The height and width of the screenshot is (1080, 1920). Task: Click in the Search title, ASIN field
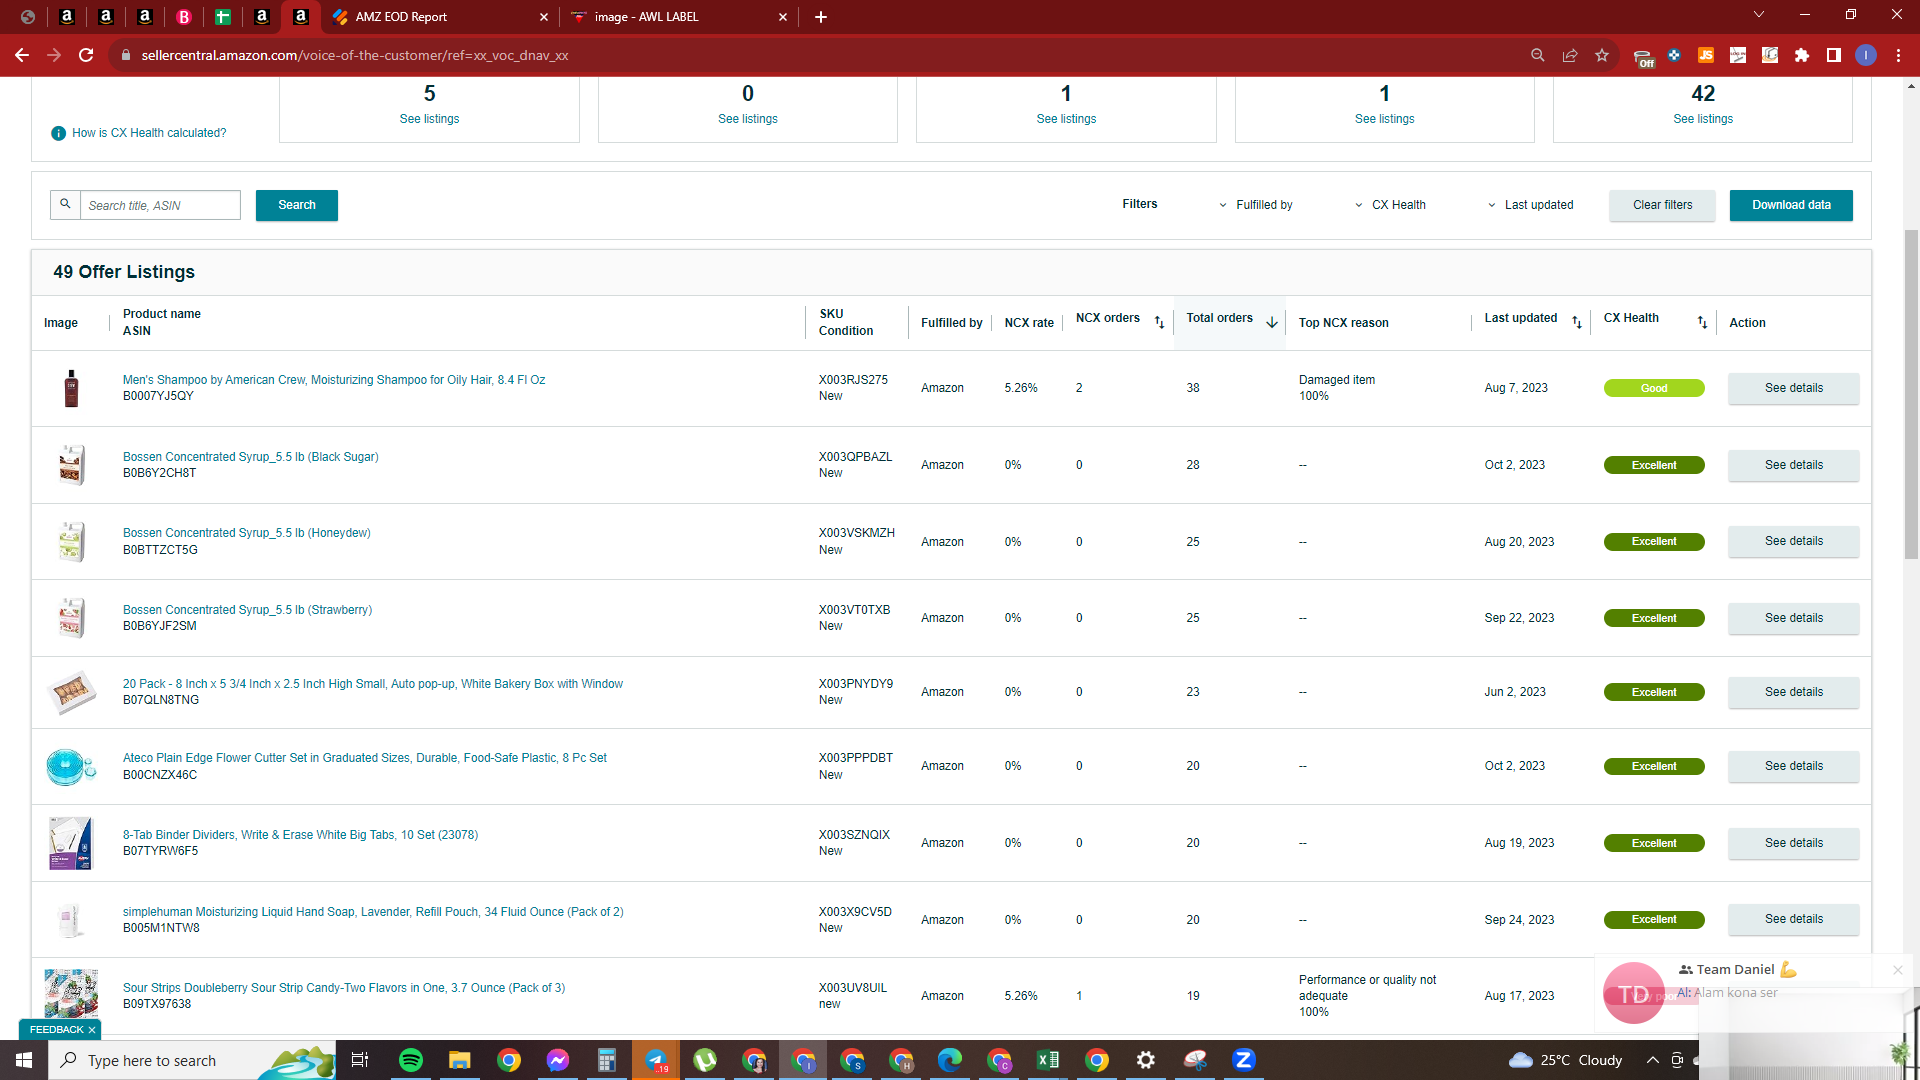[160, 205]
